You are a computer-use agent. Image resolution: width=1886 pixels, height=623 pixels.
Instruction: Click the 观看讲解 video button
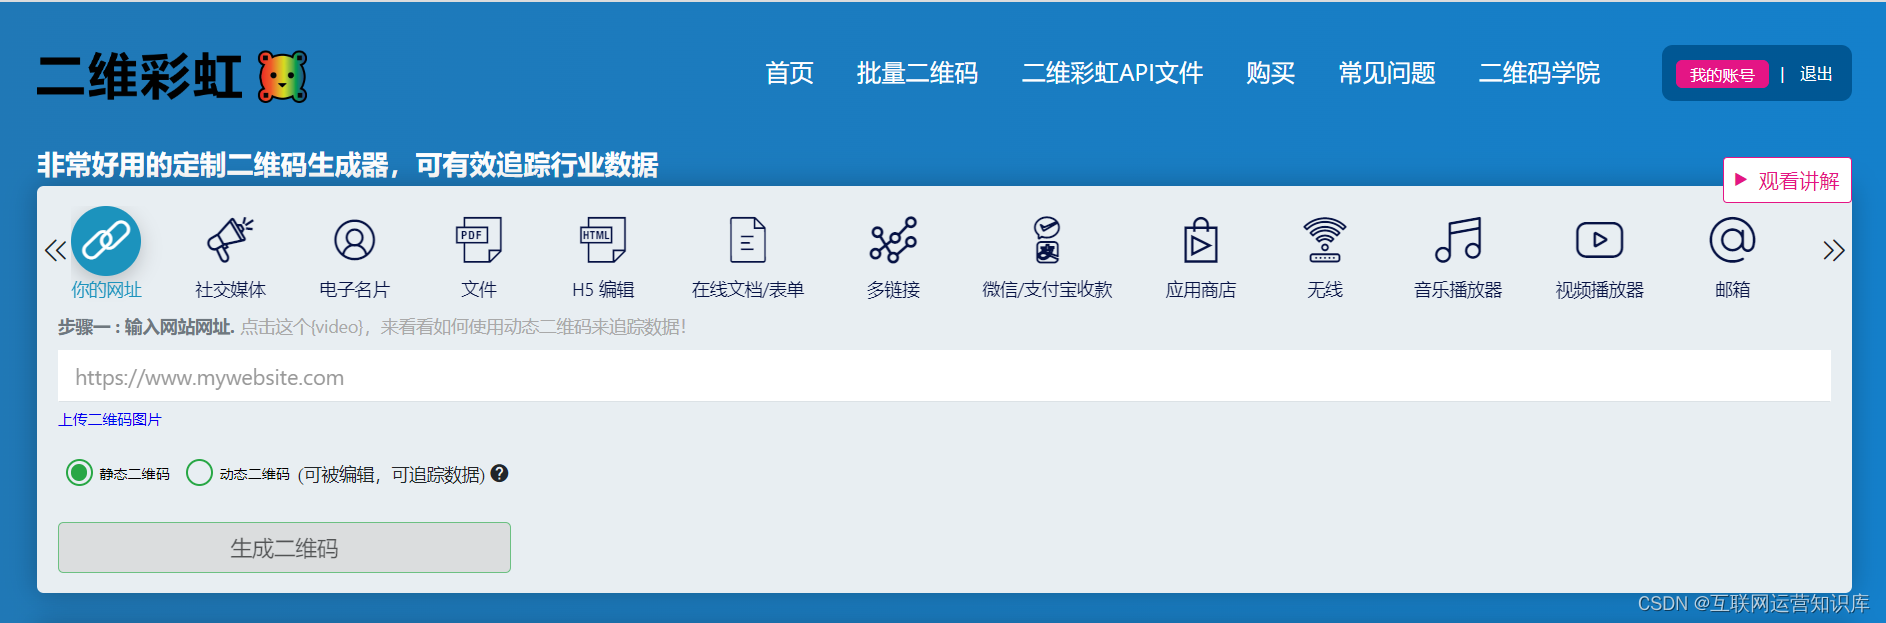click(x=1787, y=180)
